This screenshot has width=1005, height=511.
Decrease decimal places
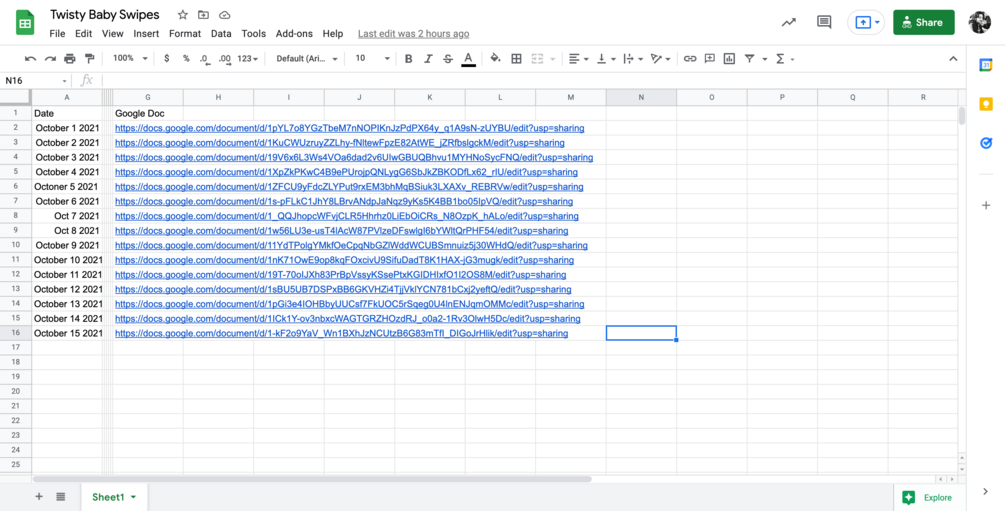tap(204, 59)
